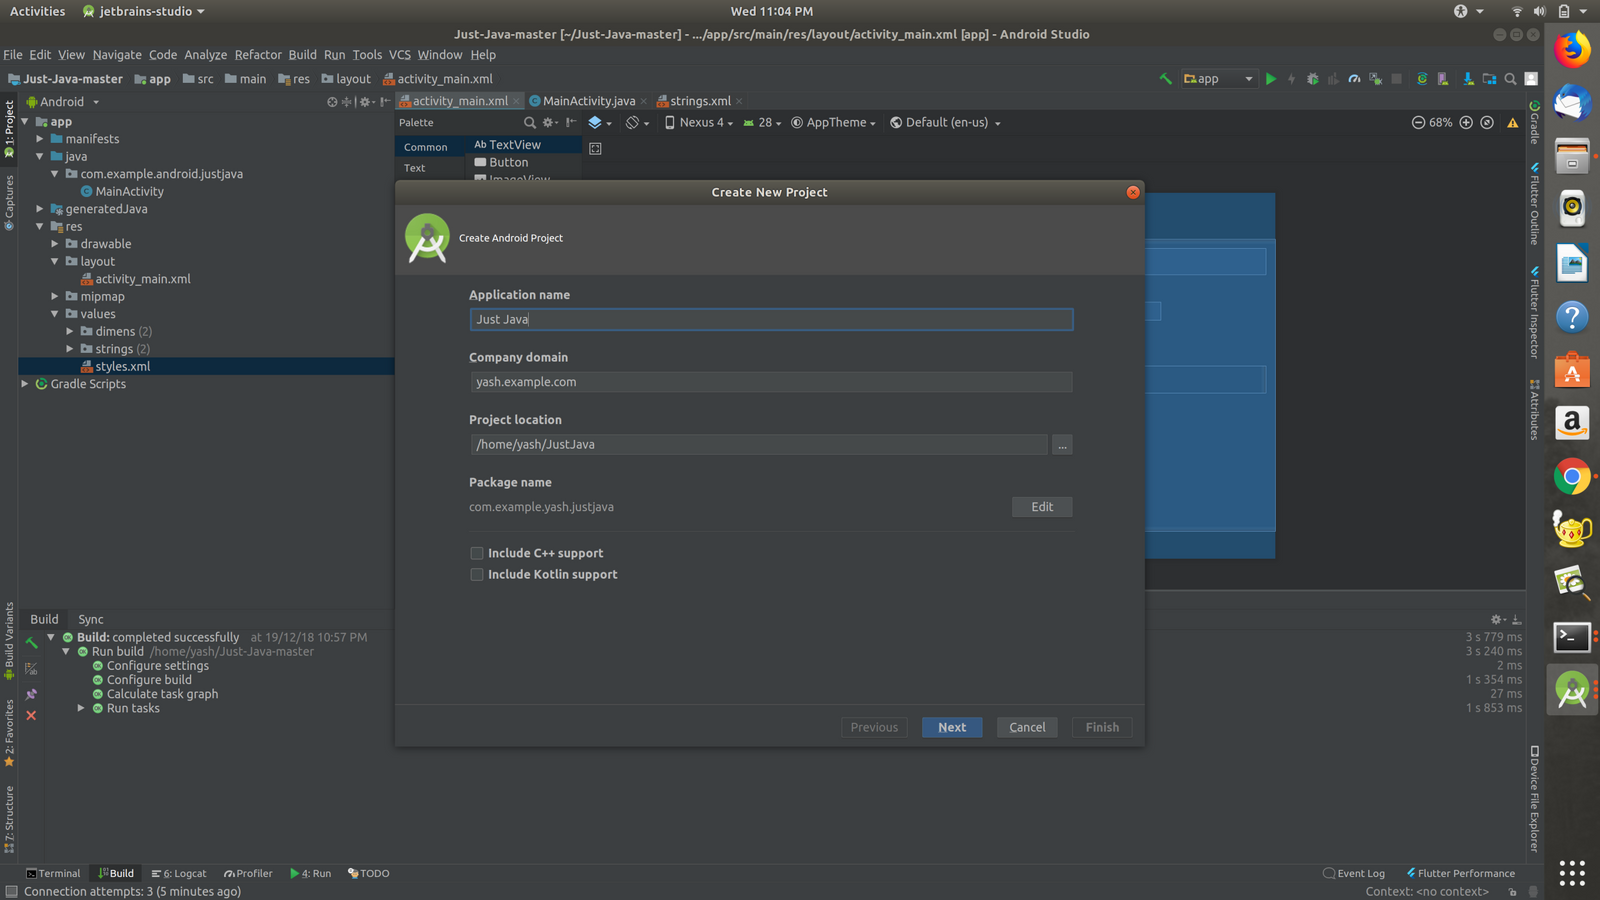
Task: Click the zoom in plus icon
Action: point(1466,123)
